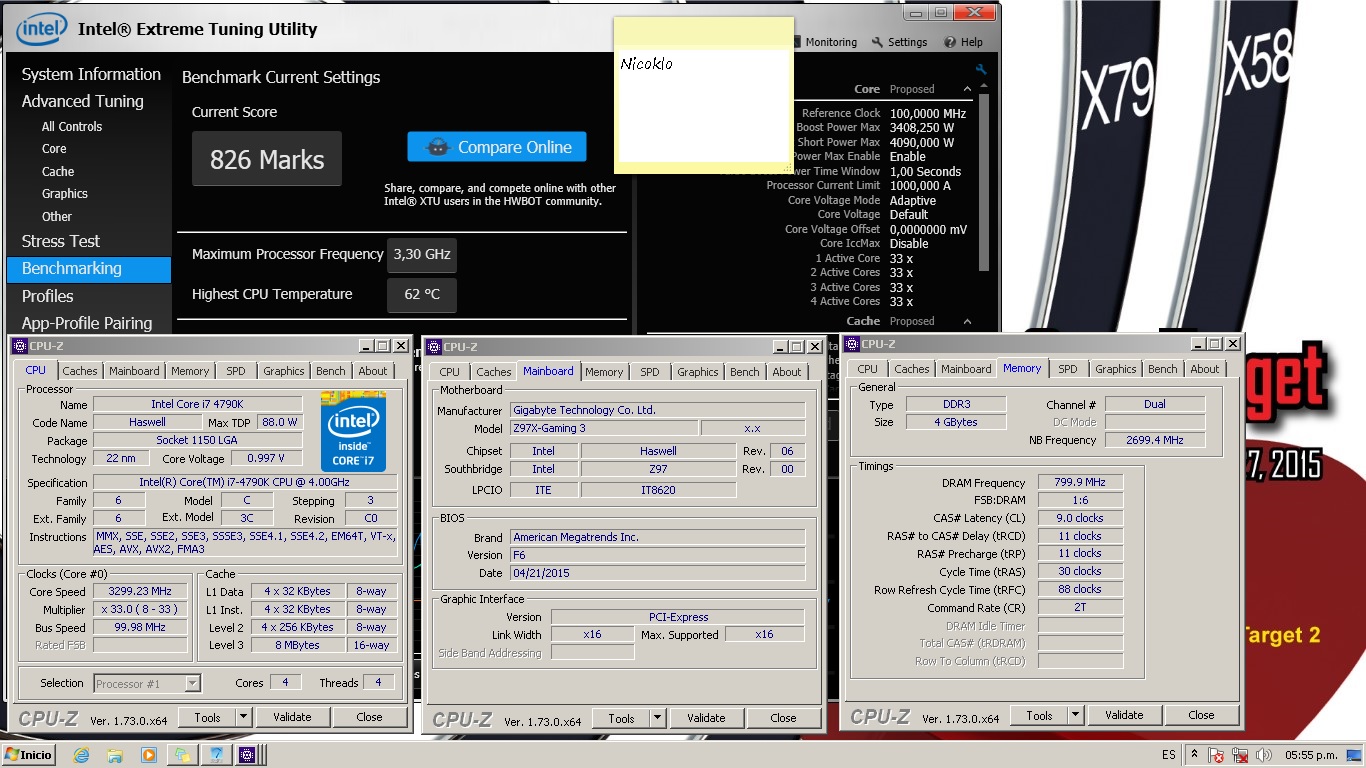Show hidden tray icons arrow
1366x768 pixels.
coord(1194,755)
